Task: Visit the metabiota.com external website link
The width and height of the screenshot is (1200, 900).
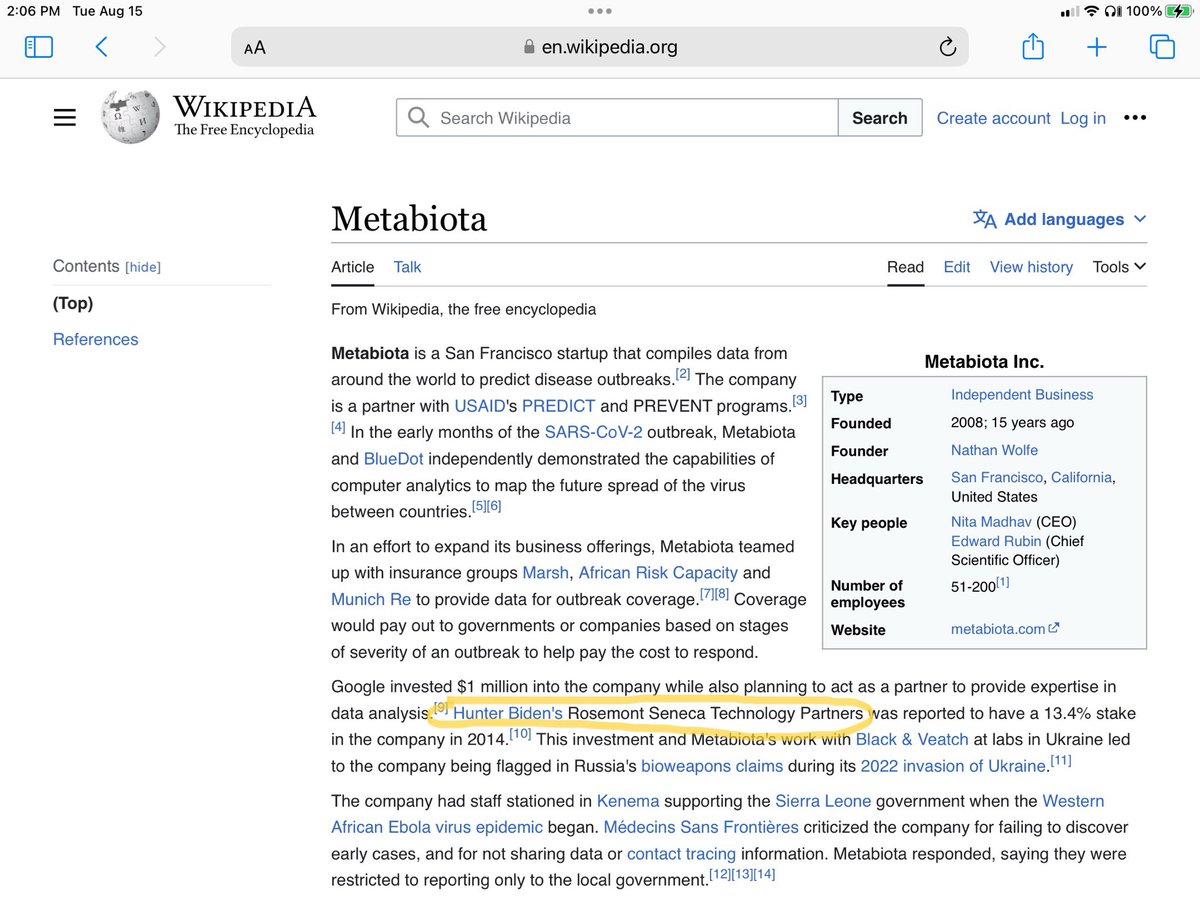Action: [x=1005, y=629]
